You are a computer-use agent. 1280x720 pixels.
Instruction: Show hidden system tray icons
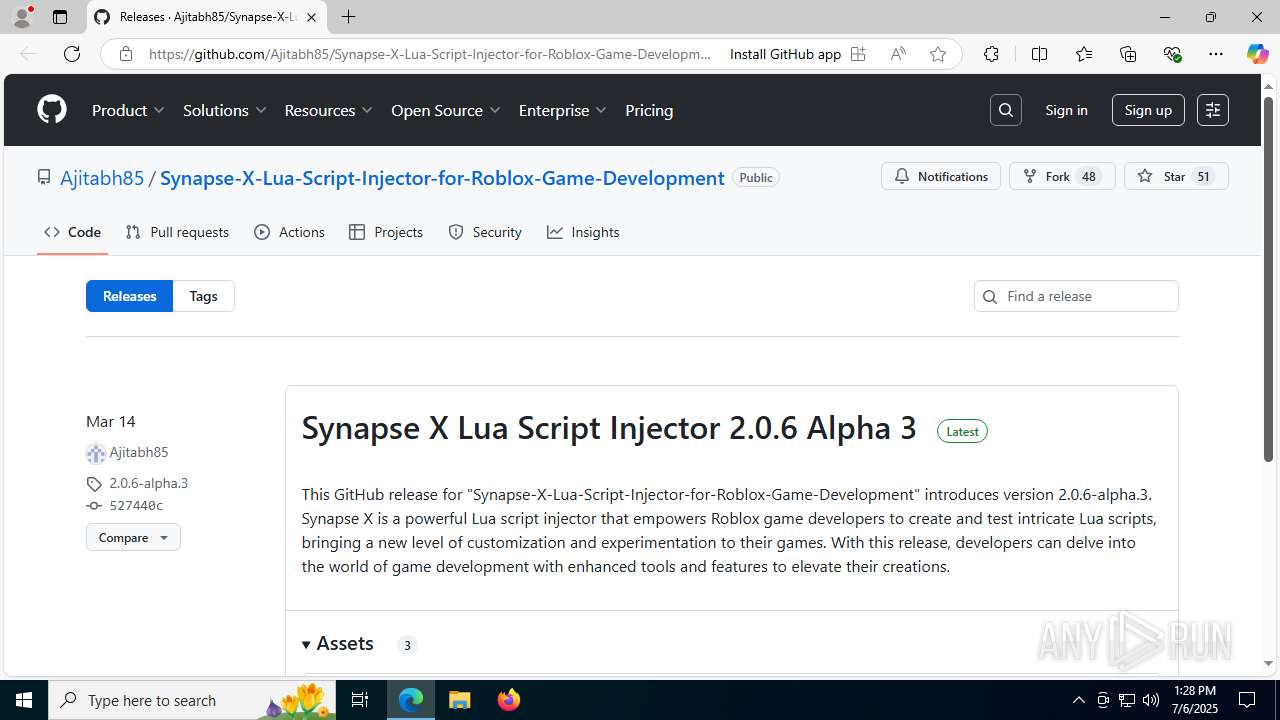[x=1078, y=700]
